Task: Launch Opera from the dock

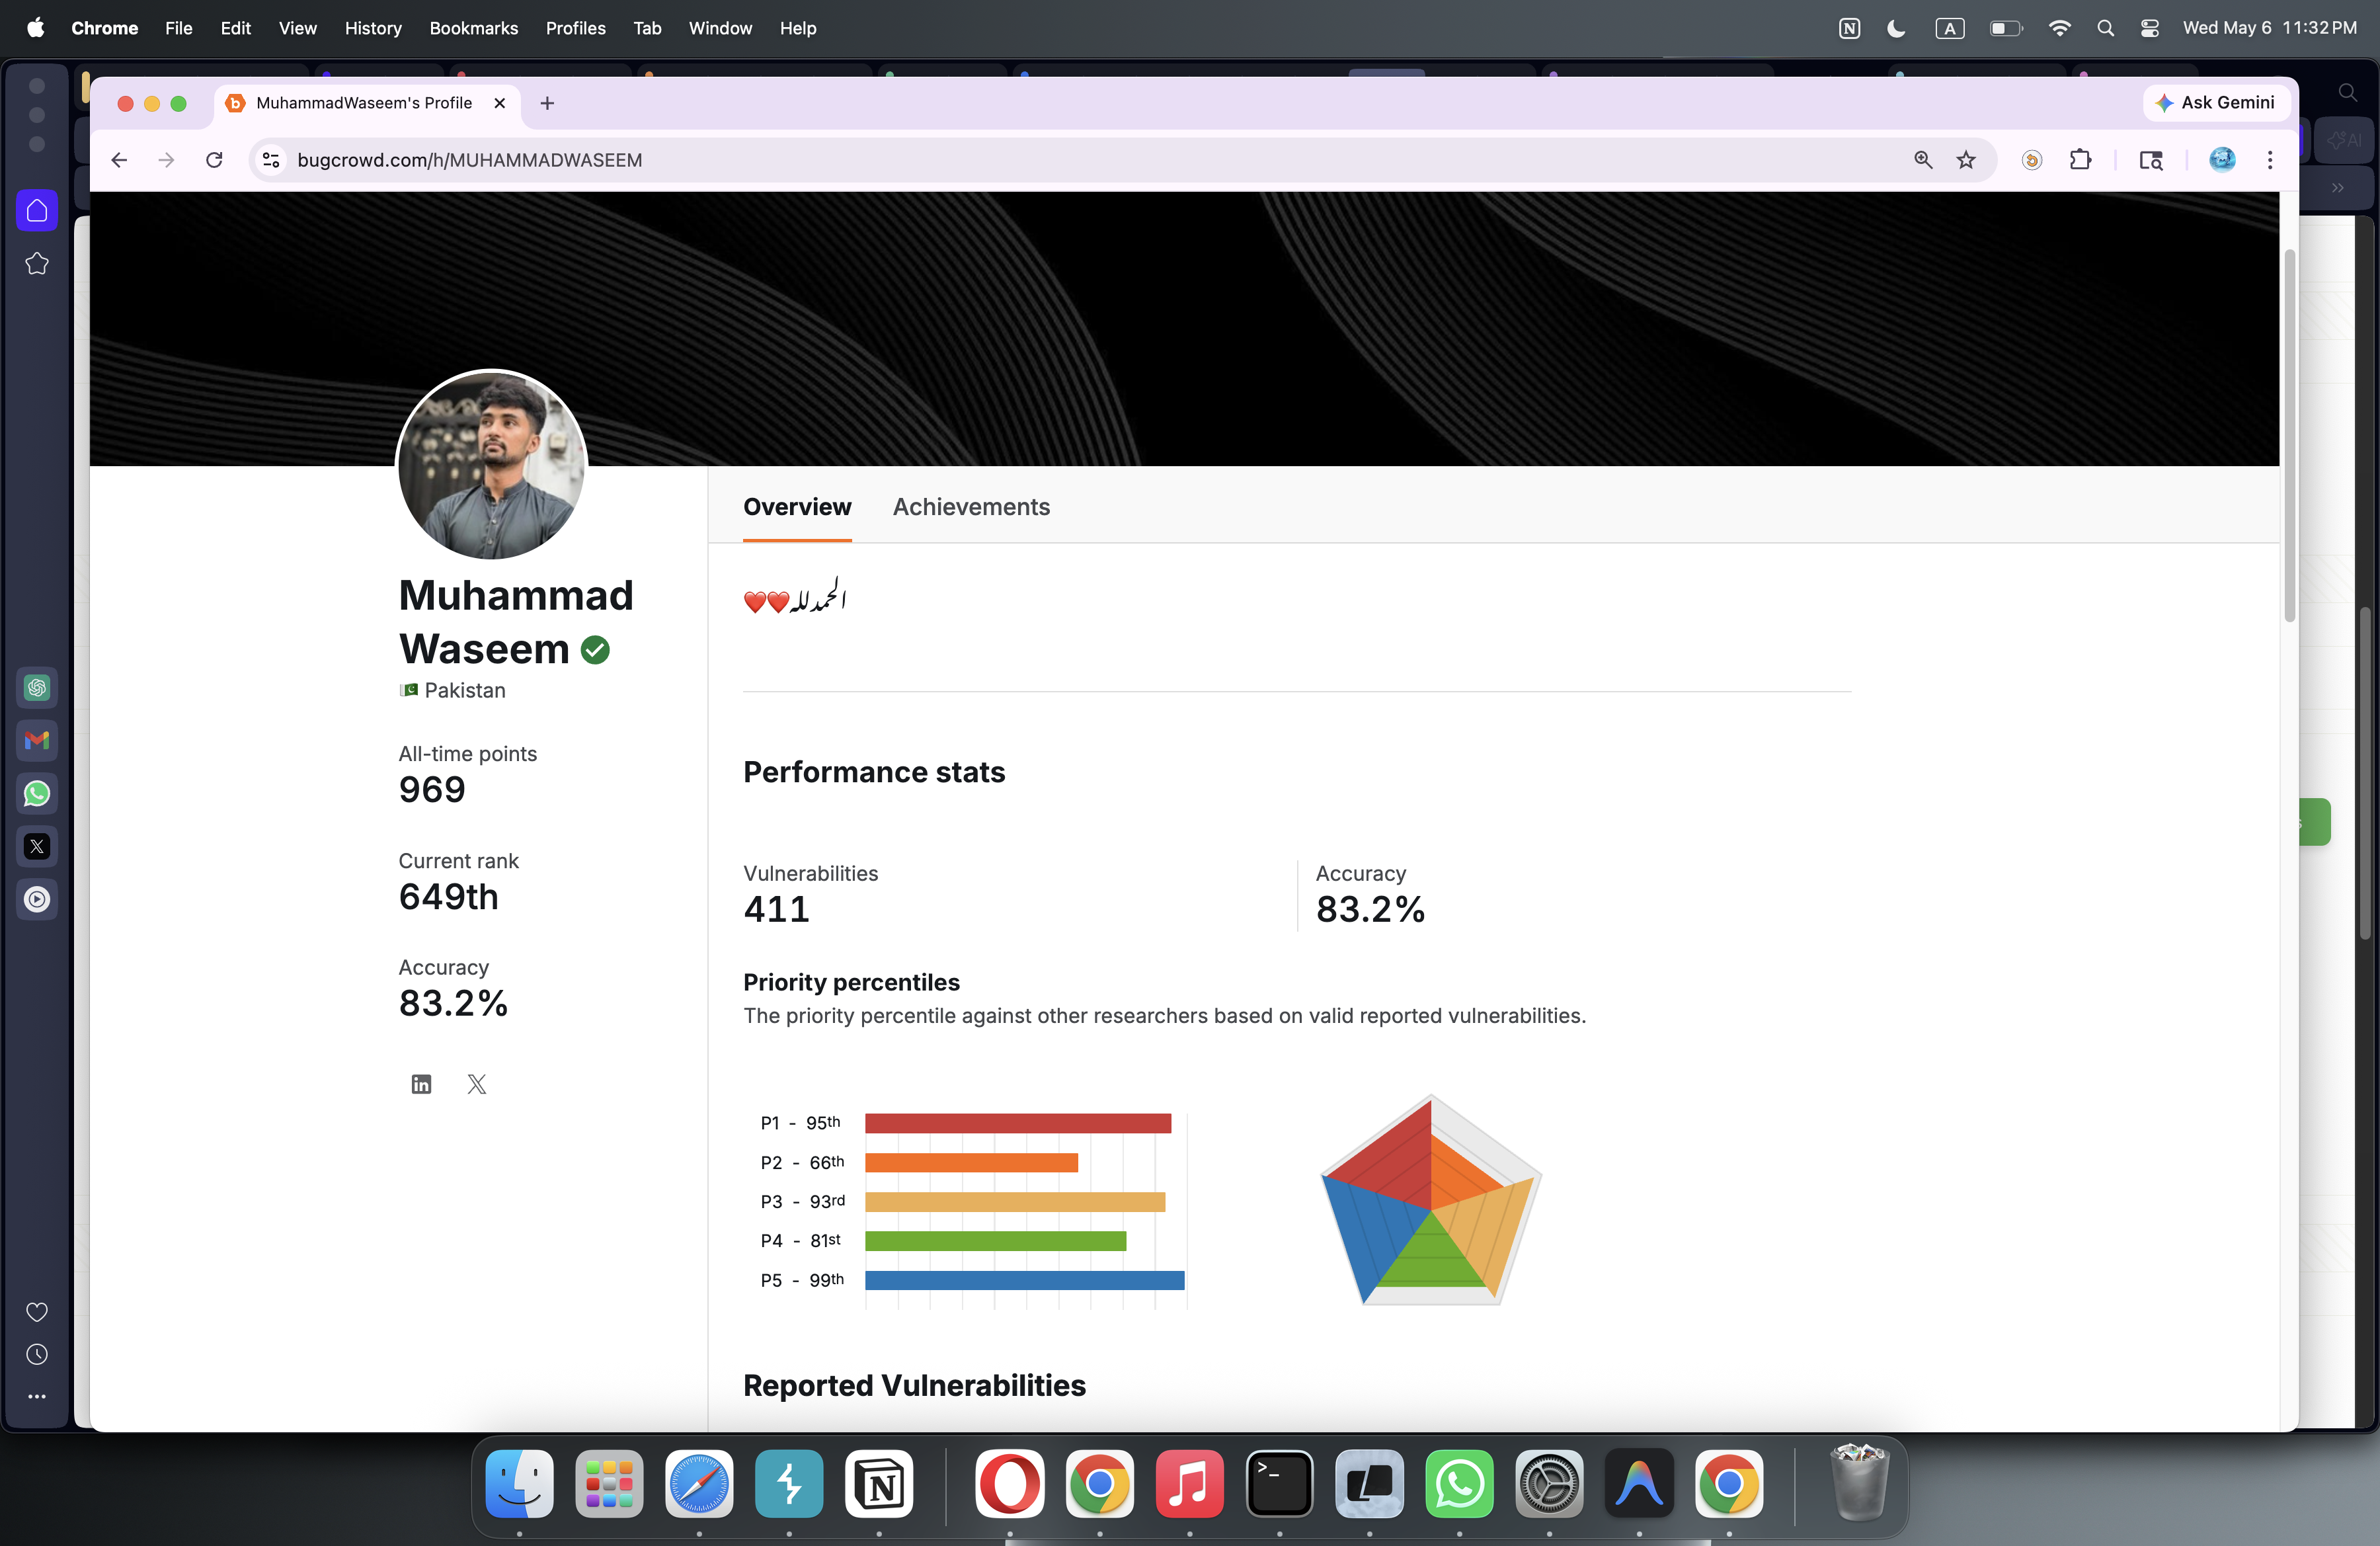Action: 1010,1484
